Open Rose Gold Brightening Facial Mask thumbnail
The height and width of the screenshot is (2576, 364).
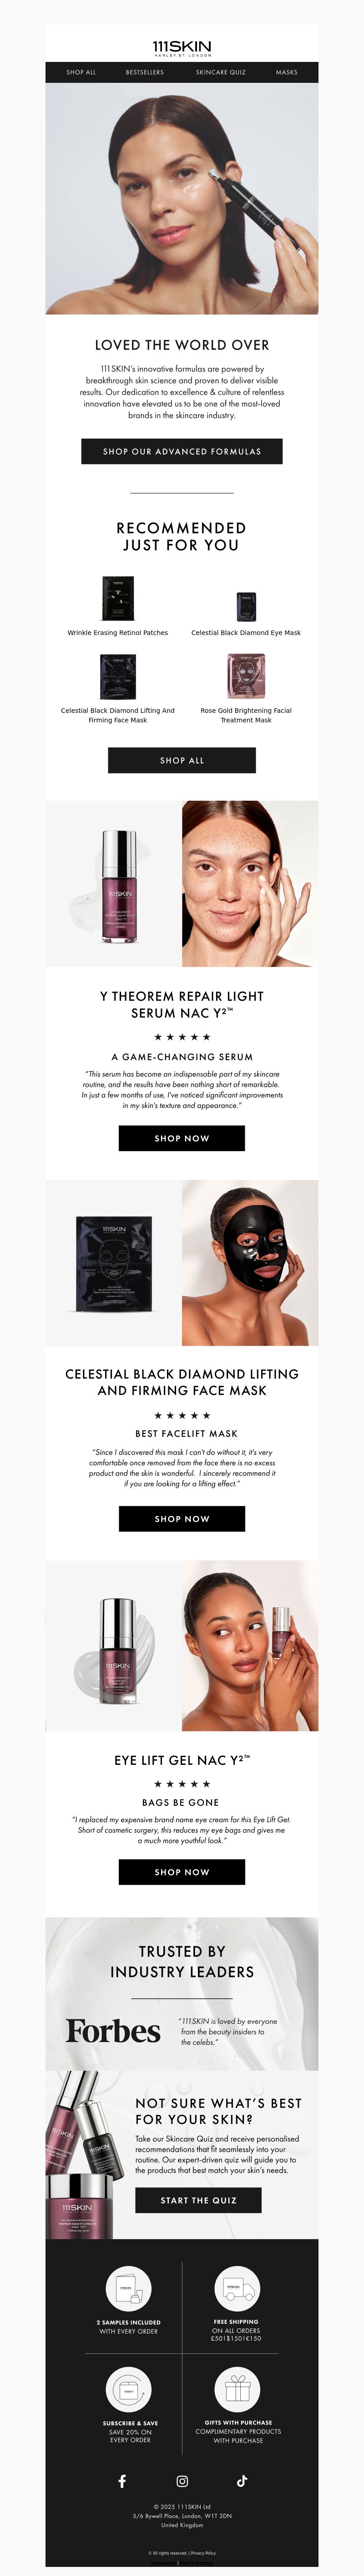point(246,676)
